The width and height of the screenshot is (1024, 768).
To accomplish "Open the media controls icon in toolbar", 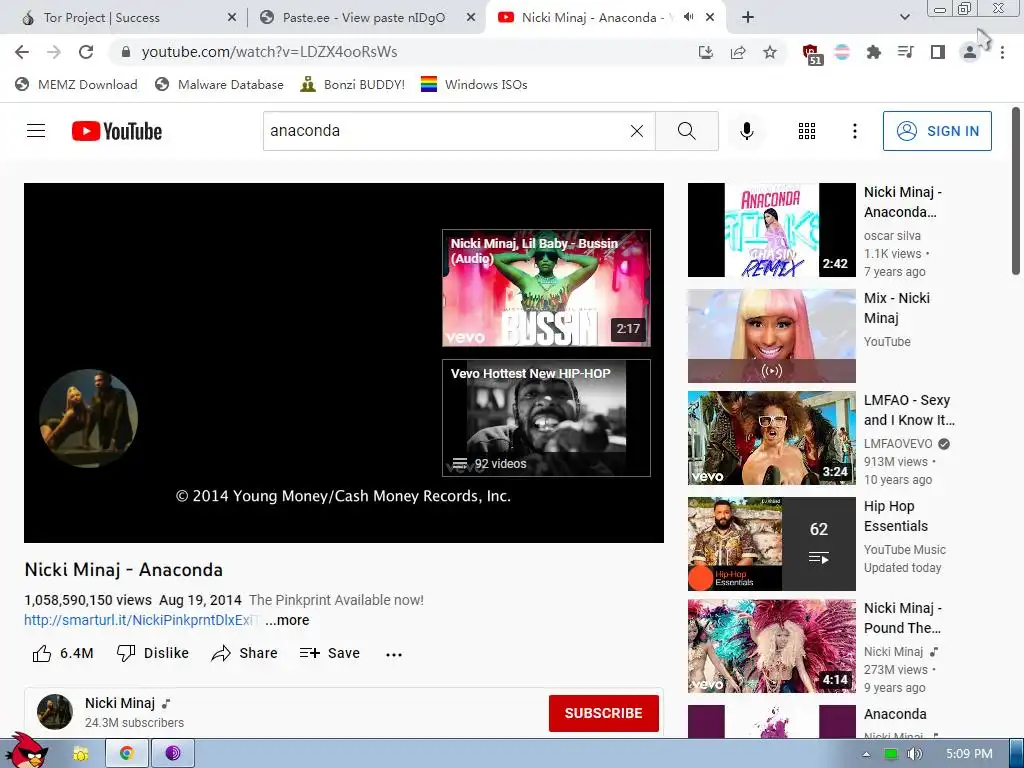I will click(905, 52).
